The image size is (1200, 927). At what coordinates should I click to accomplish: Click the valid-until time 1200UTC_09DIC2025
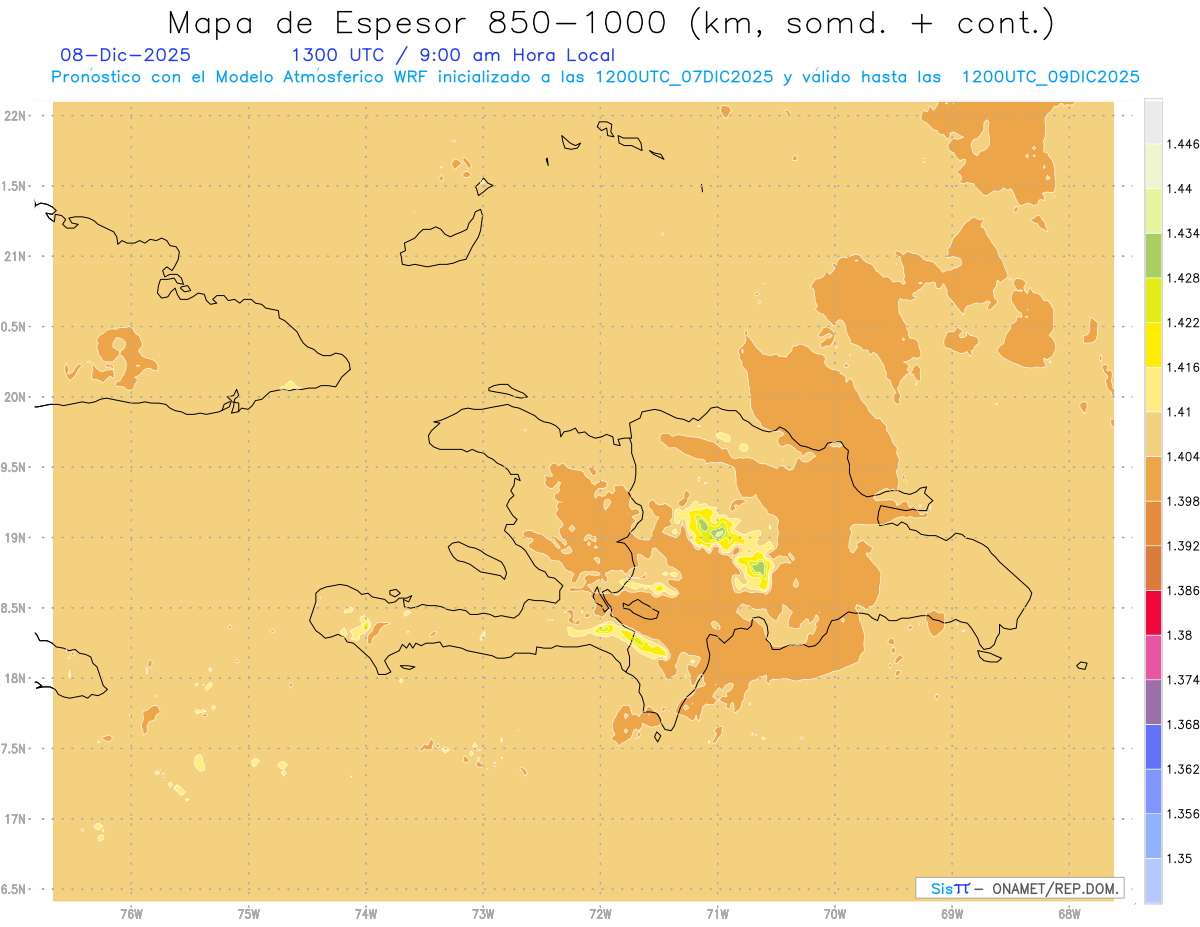coord(1050,77)
